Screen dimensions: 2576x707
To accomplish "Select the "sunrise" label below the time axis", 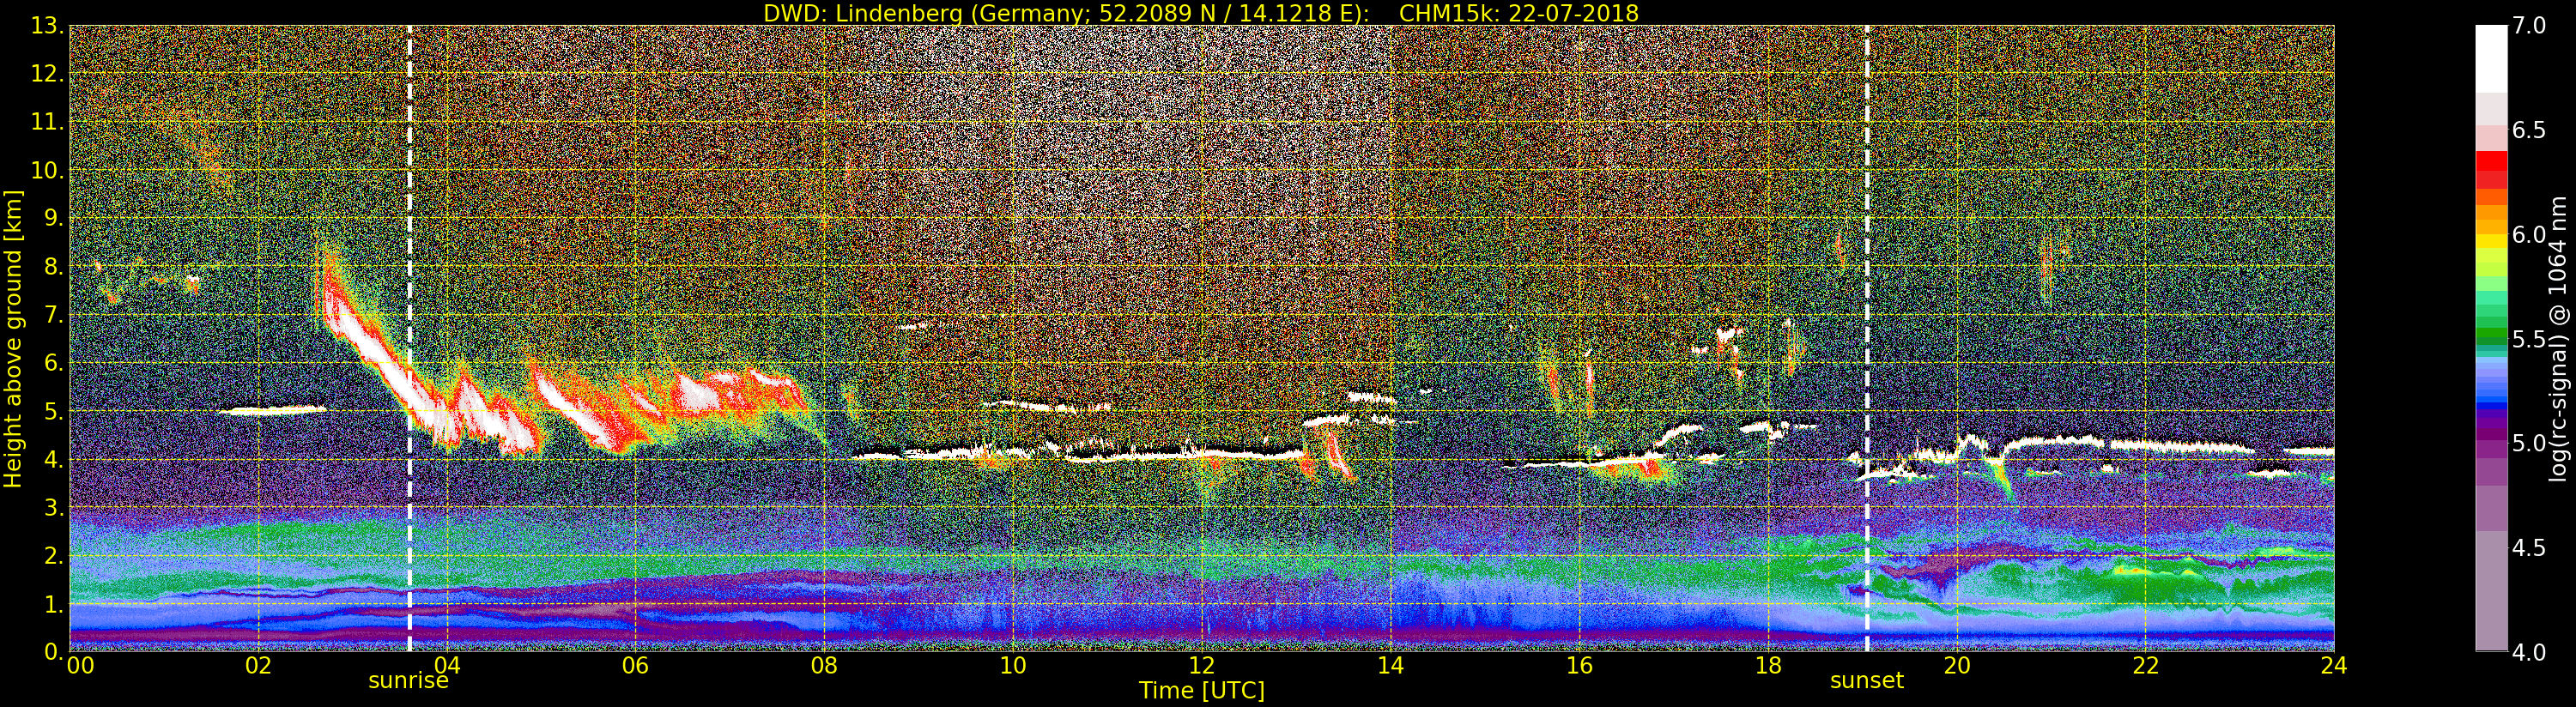I will pyautogui.click(x=408, y=681).
